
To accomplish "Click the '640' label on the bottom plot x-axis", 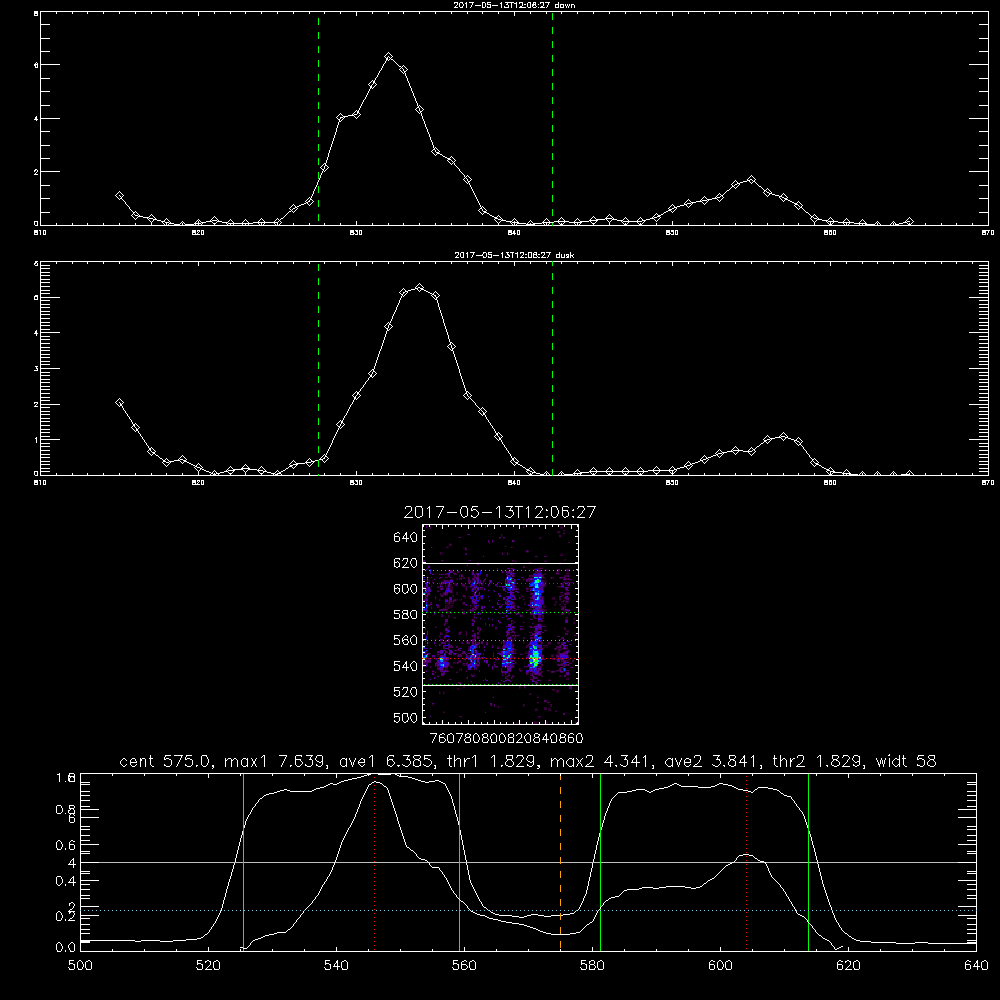I will click(x=976, y=966).
